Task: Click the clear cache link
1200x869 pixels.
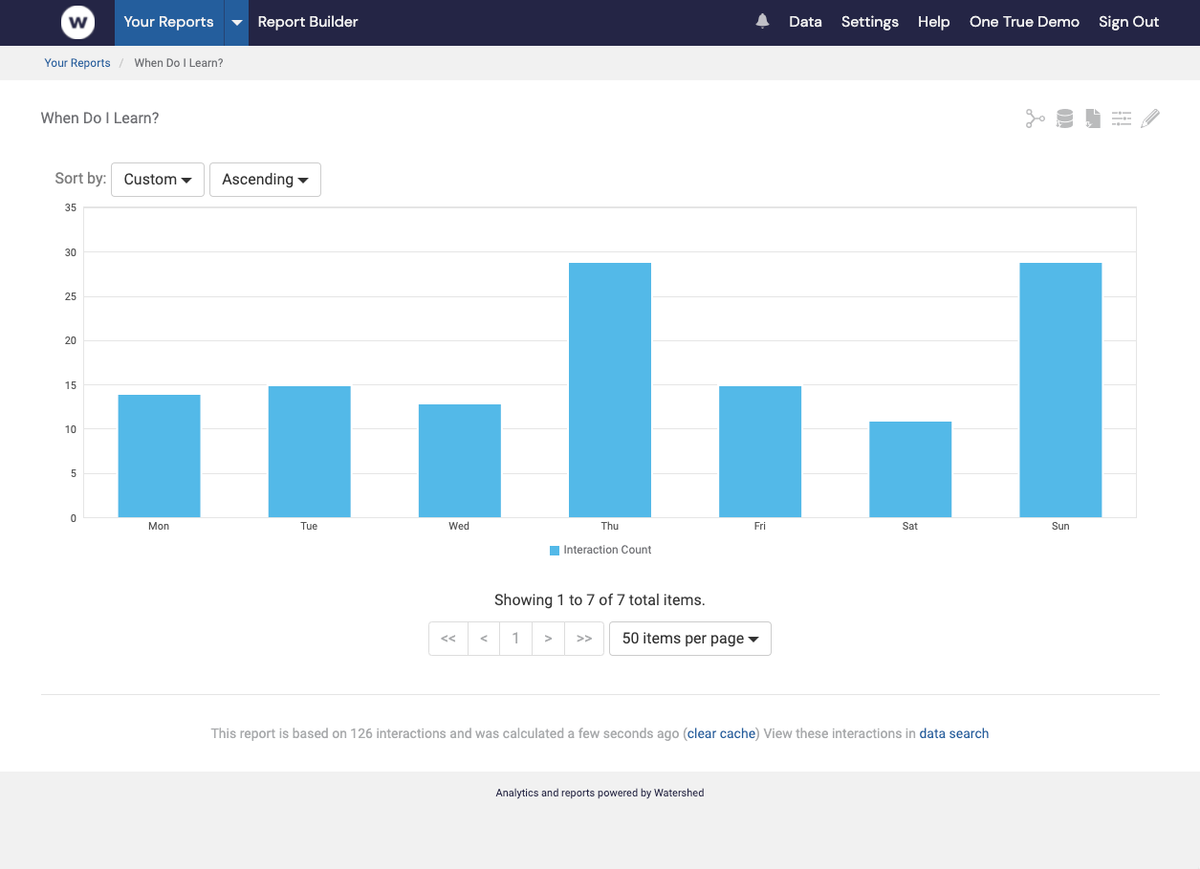Action: [720, 733]
